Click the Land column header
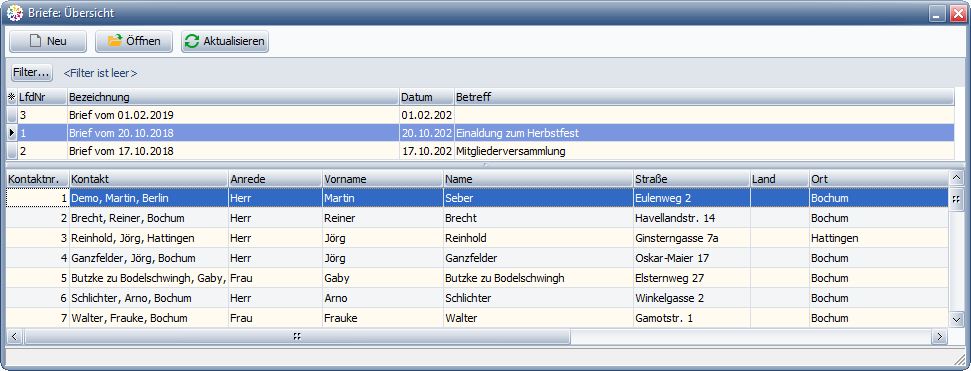 (x=779, y=178)
